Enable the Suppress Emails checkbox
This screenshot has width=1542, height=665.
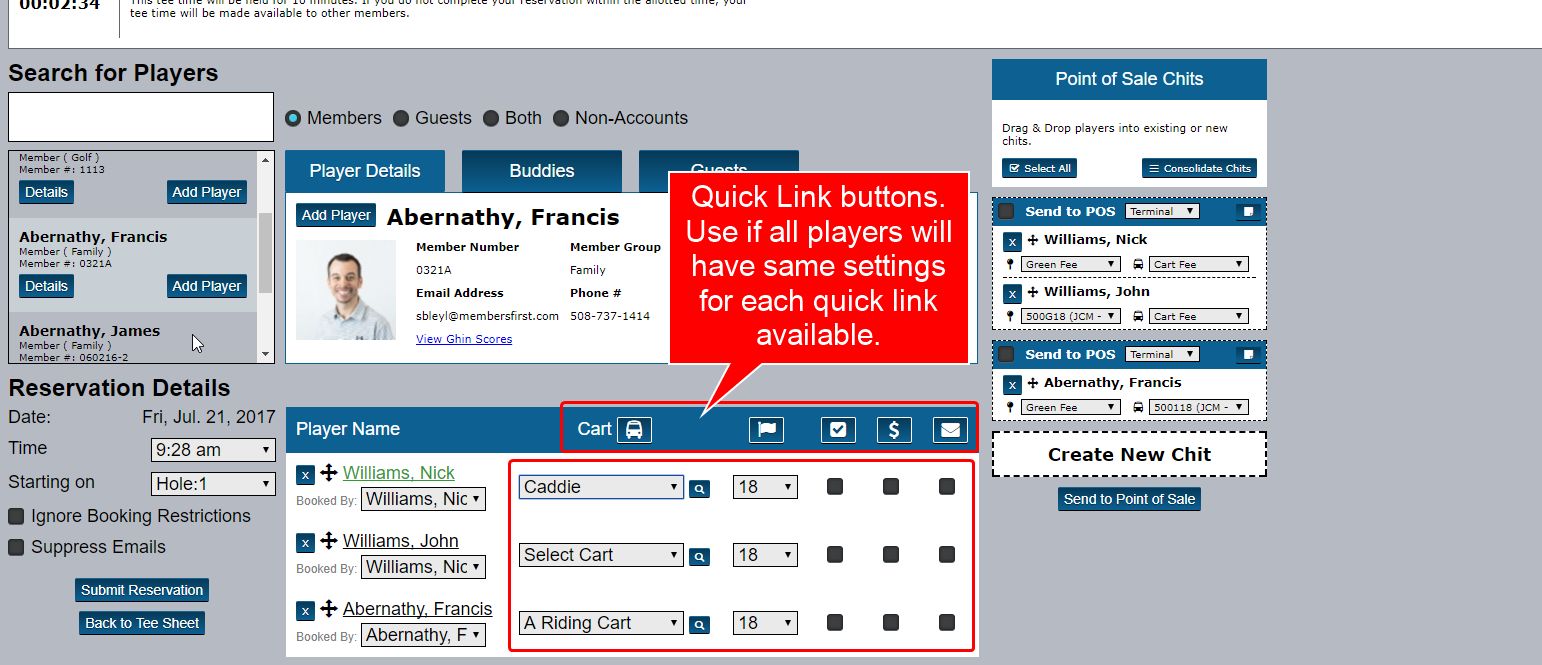(16, 547)
